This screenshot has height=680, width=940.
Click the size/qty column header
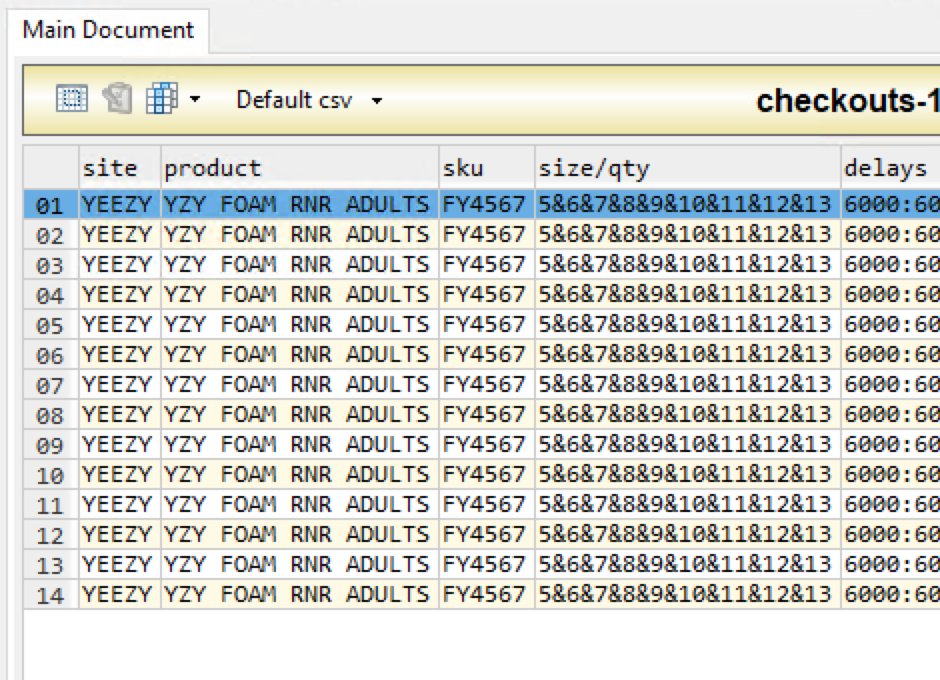point(688,168)
